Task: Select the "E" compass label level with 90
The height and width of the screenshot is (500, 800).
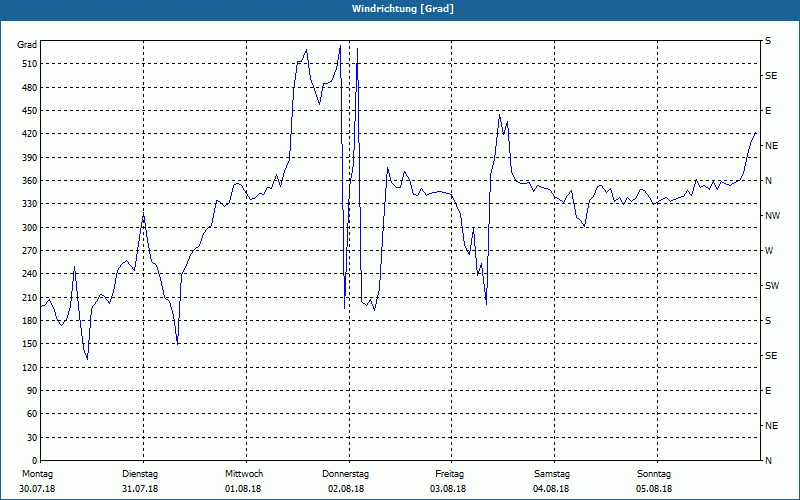Action: (x=768, y=391)
